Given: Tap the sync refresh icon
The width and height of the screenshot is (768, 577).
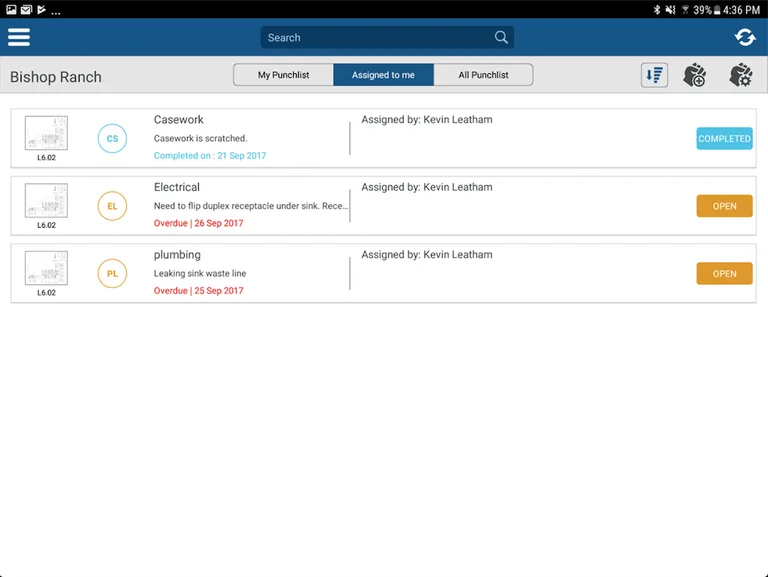Looking at the screenshot, I should pos(744,37).
